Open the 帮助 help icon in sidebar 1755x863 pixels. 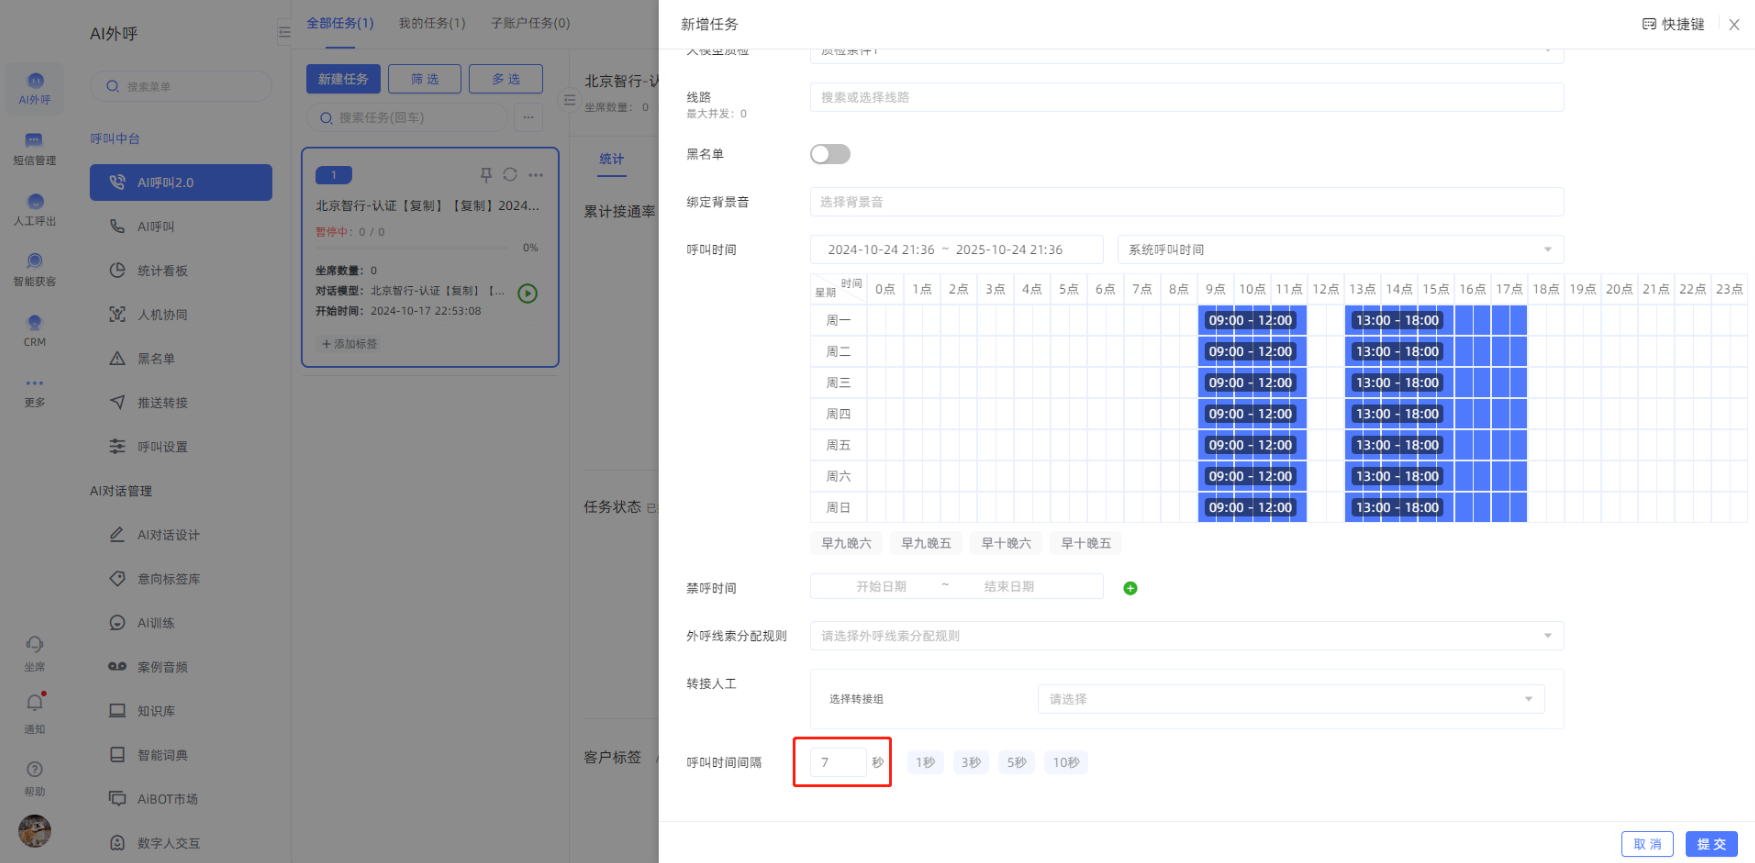coord(35,770)
